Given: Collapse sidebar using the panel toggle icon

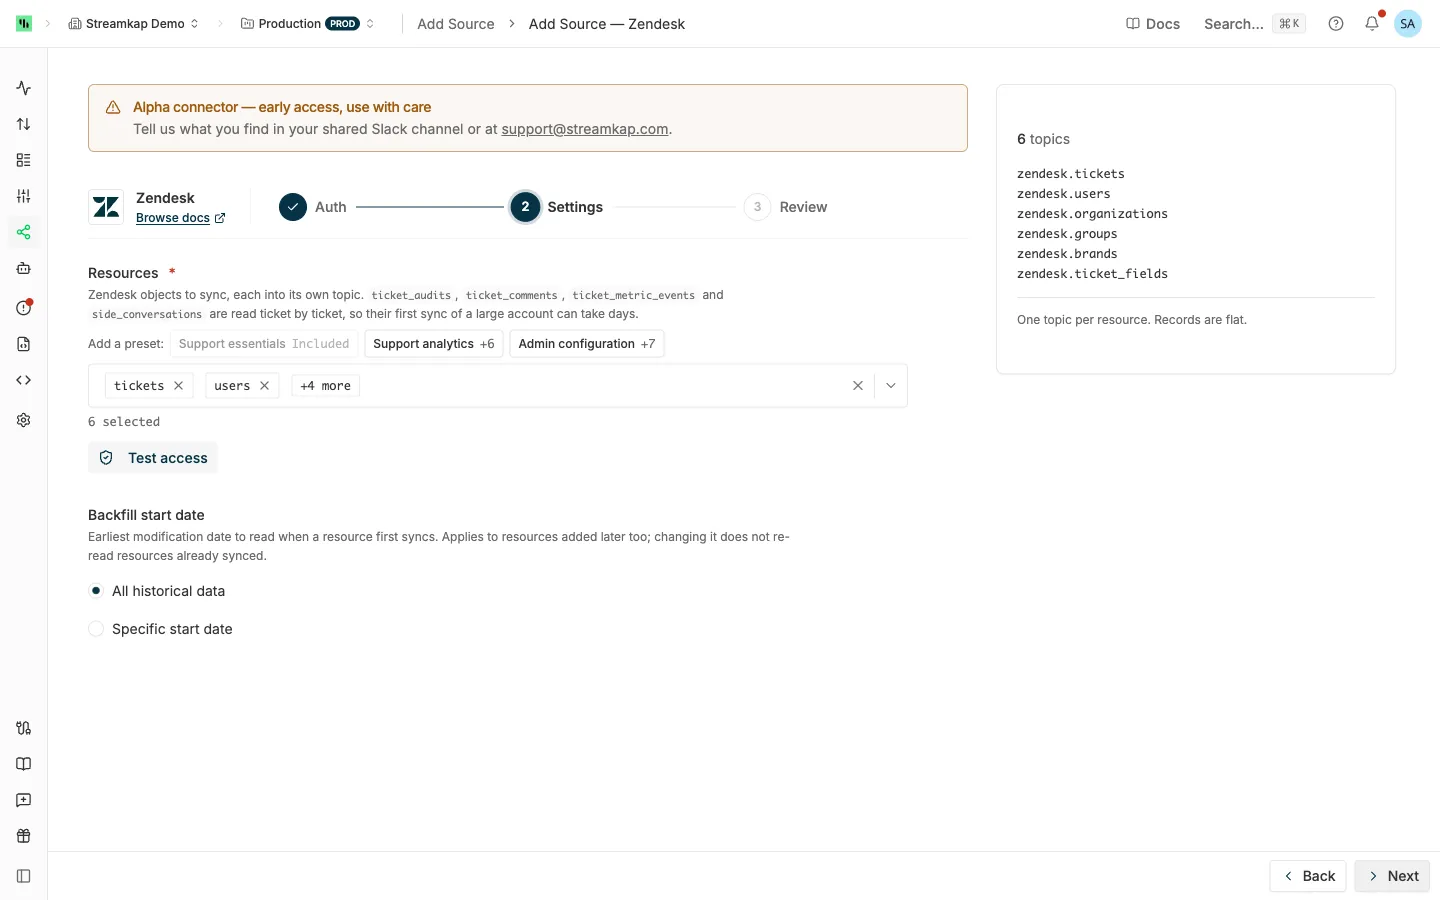Looking at the screenshot, I should 24,876.
